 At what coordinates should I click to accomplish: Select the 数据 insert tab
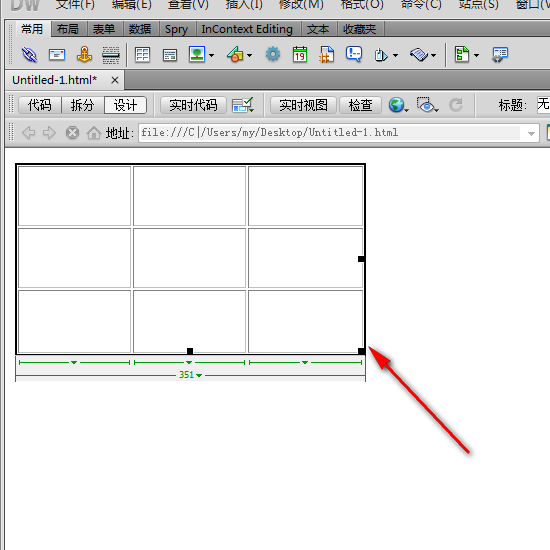pos(140,29)
